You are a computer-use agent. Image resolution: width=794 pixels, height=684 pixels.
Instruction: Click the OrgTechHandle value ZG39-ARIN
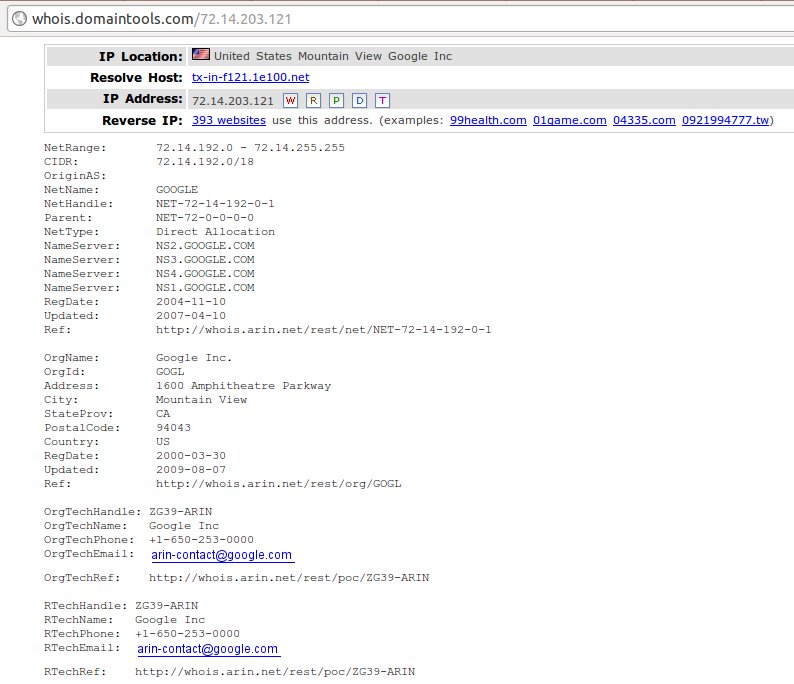(180, 512)
